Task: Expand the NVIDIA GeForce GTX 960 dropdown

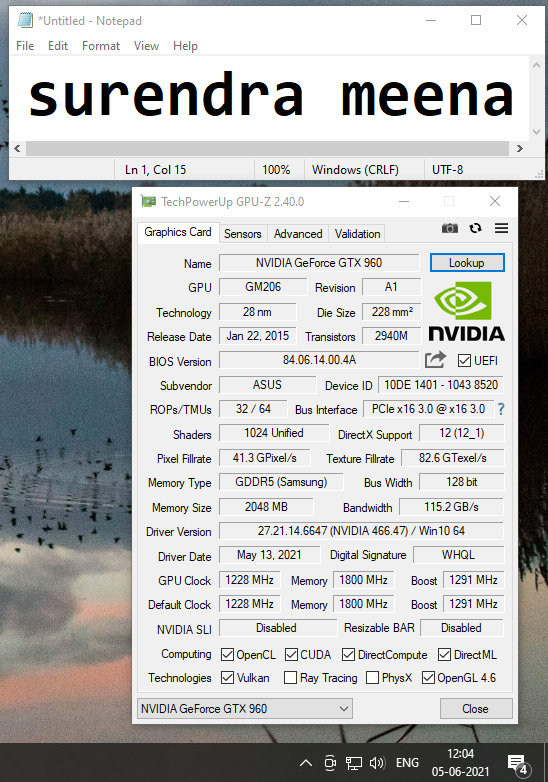Action: click(245, 709)
